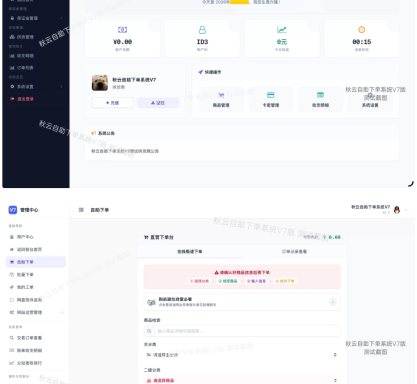Click the green ¥0.00 balance in the order panel header
Image resolution: width=417 pixels, height=384 pixels.
click(x=331, y=237)
